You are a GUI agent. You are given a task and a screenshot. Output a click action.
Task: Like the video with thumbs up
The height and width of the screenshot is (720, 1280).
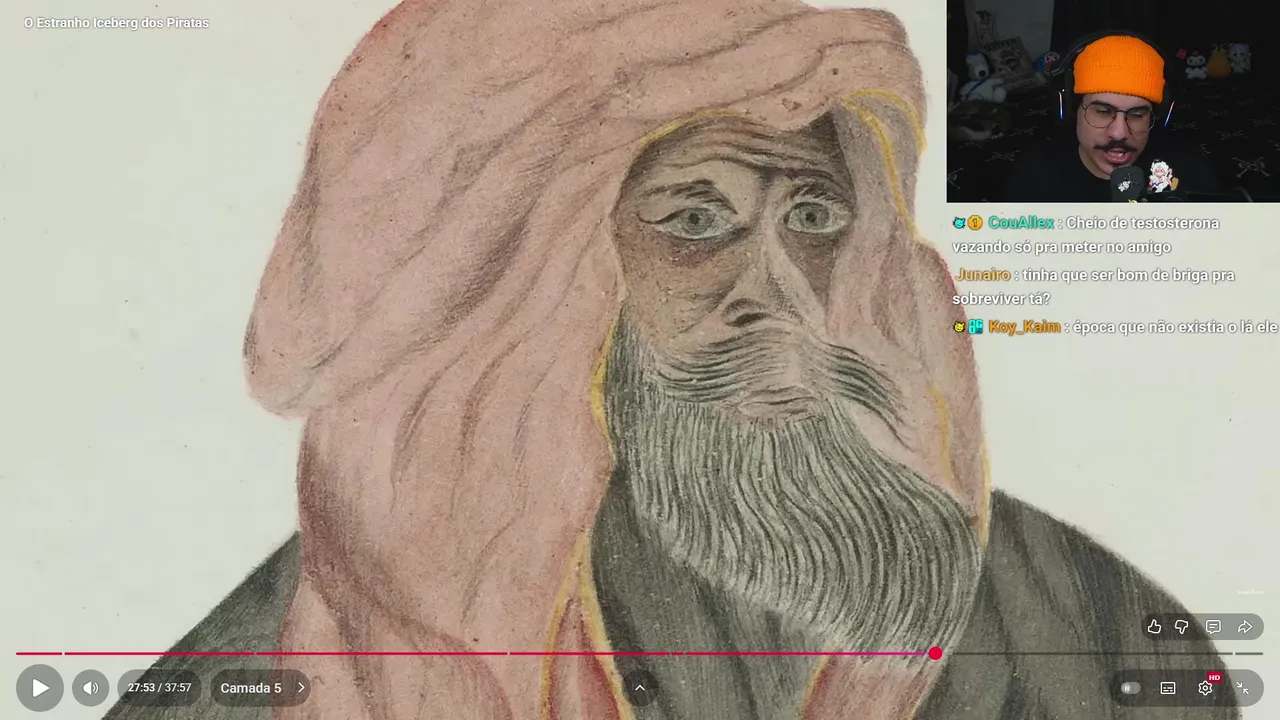click(x=1154, y=627)
